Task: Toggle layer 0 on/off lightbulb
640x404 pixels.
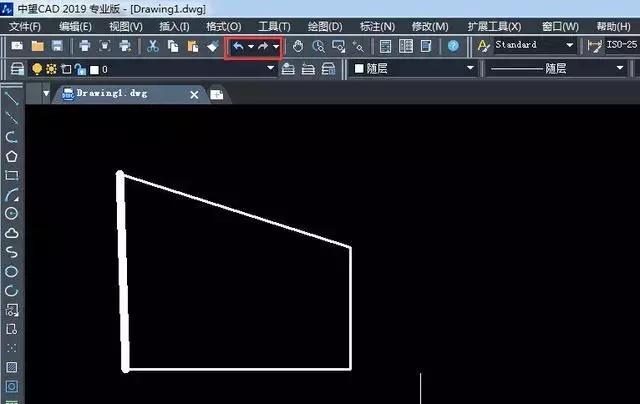Action: (37, 69)
